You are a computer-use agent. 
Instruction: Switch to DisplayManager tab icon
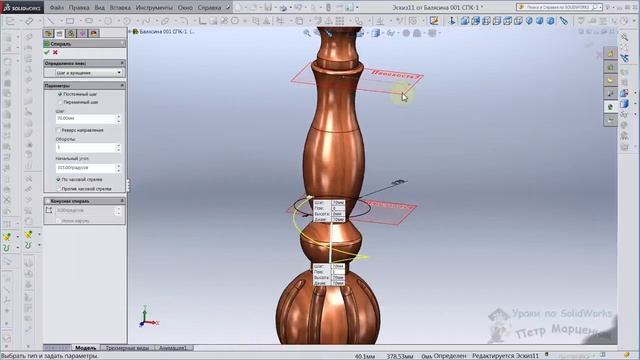[94, 33]
